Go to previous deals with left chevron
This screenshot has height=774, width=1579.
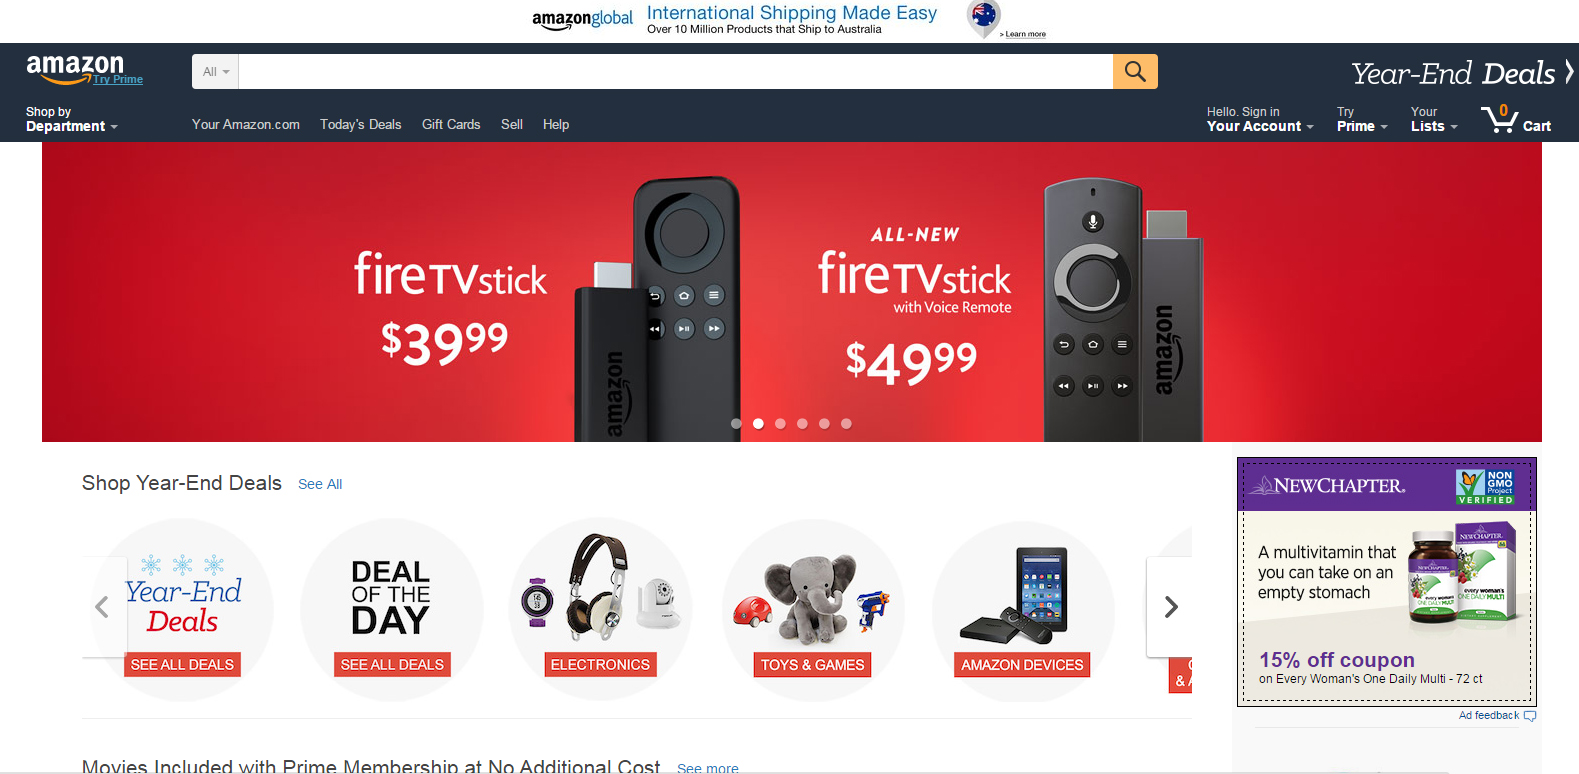point(103,607)
